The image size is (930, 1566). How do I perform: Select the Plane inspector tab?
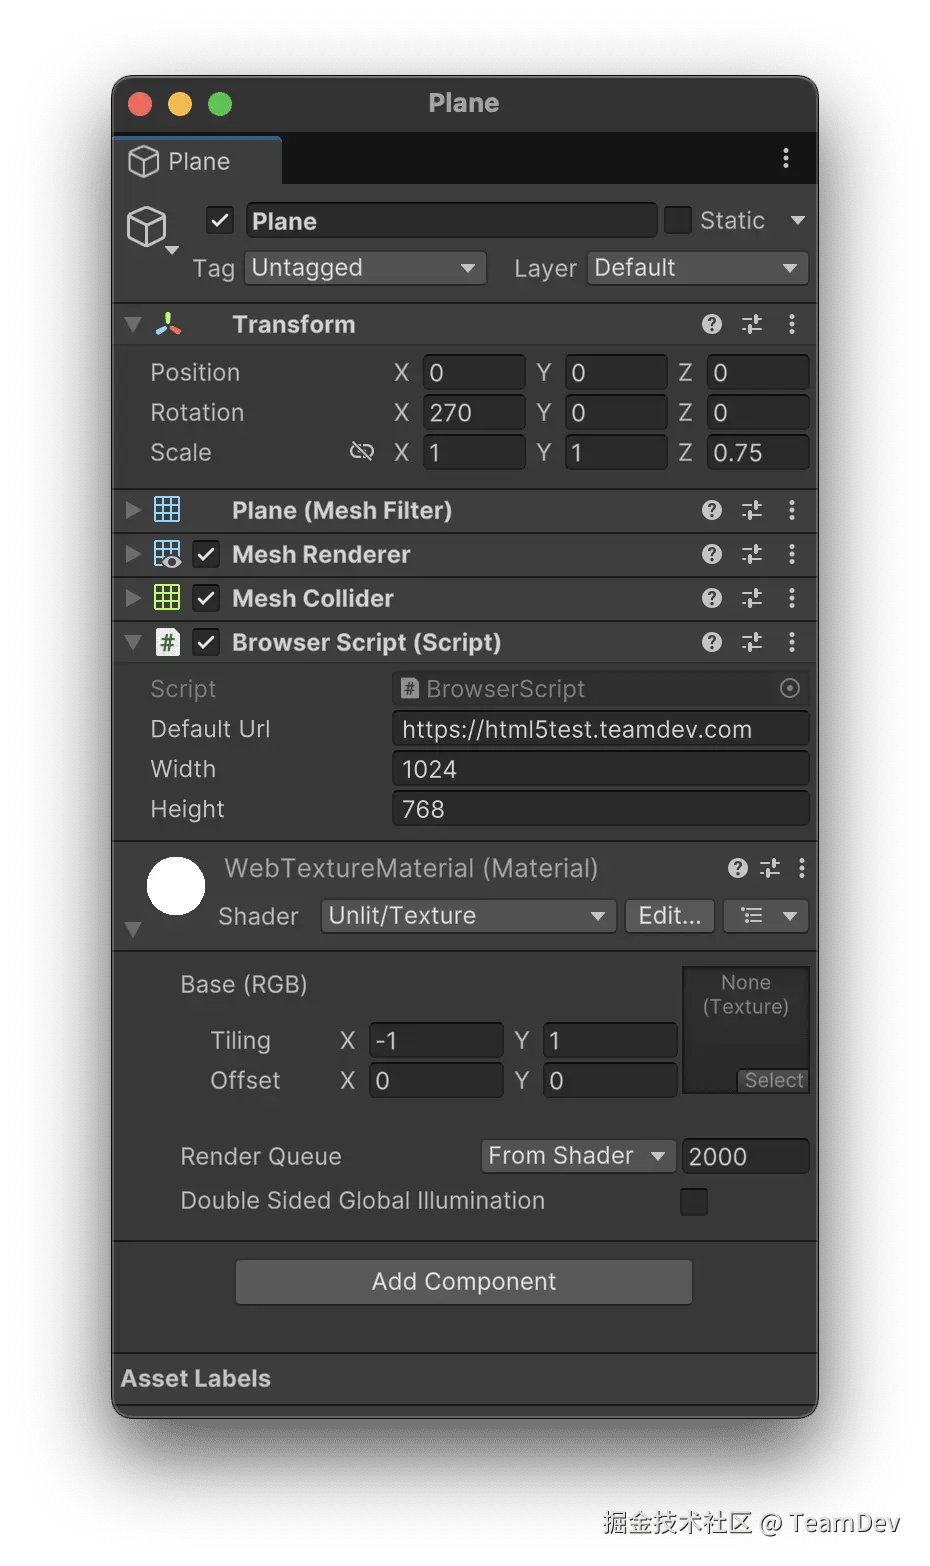coord(197,161)
